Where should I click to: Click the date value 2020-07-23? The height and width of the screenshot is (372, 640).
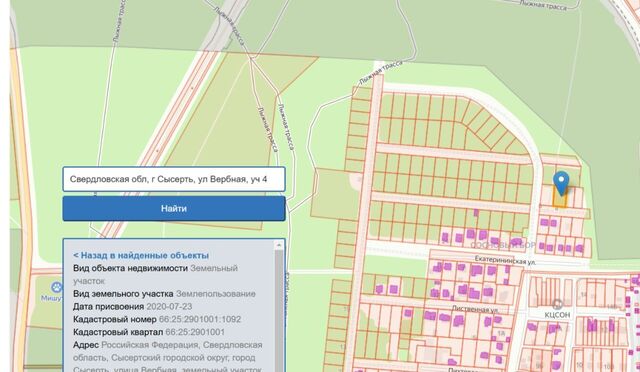pos(169,306)
